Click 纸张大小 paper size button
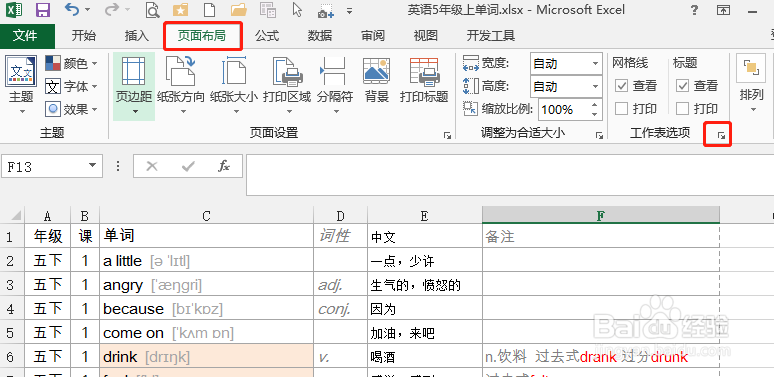 (234, 86)
